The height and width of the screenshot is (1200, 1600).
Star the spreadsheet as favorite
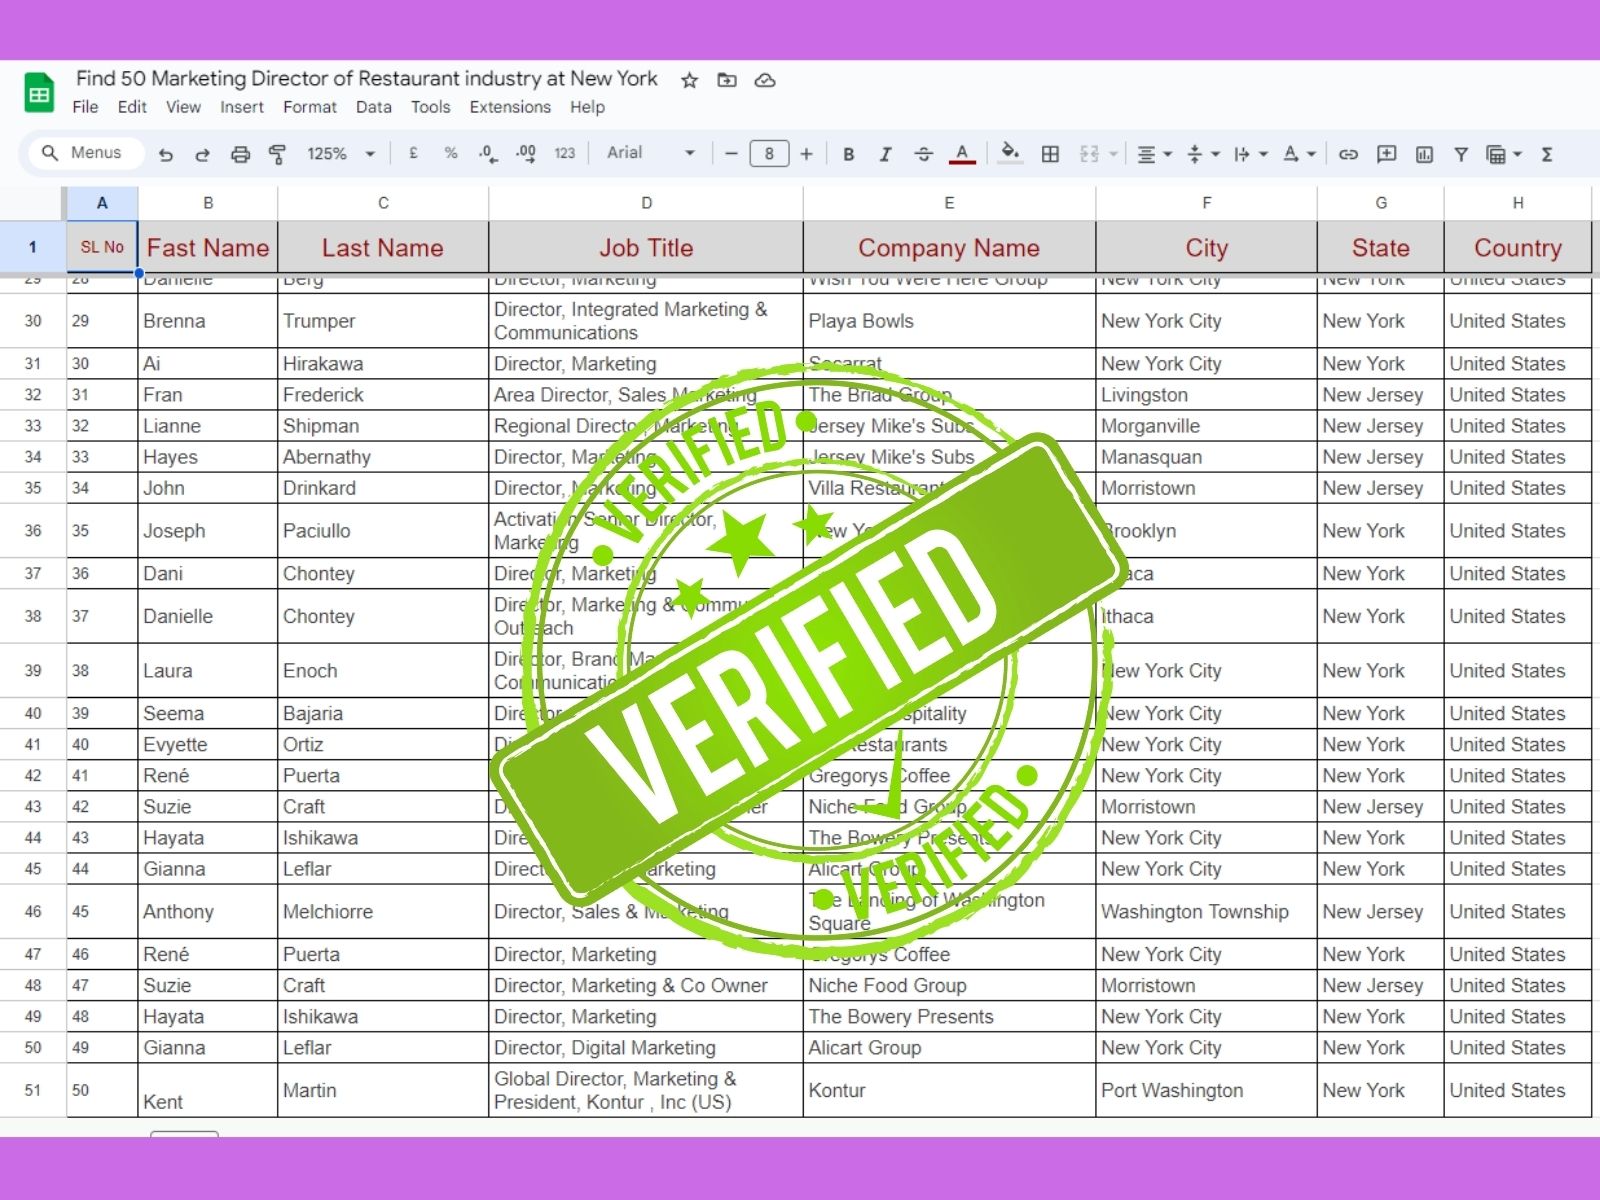pos(687,80)
